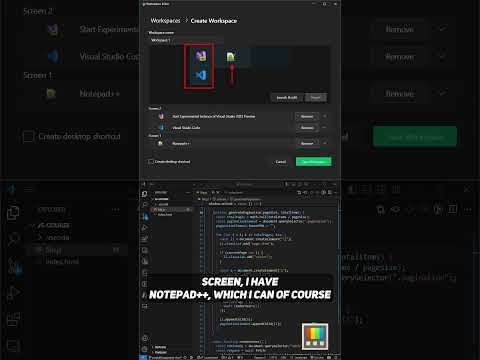Click the Revert button
Screen dimensions: 480x360
pyautogui.click(x=316, y=97)
